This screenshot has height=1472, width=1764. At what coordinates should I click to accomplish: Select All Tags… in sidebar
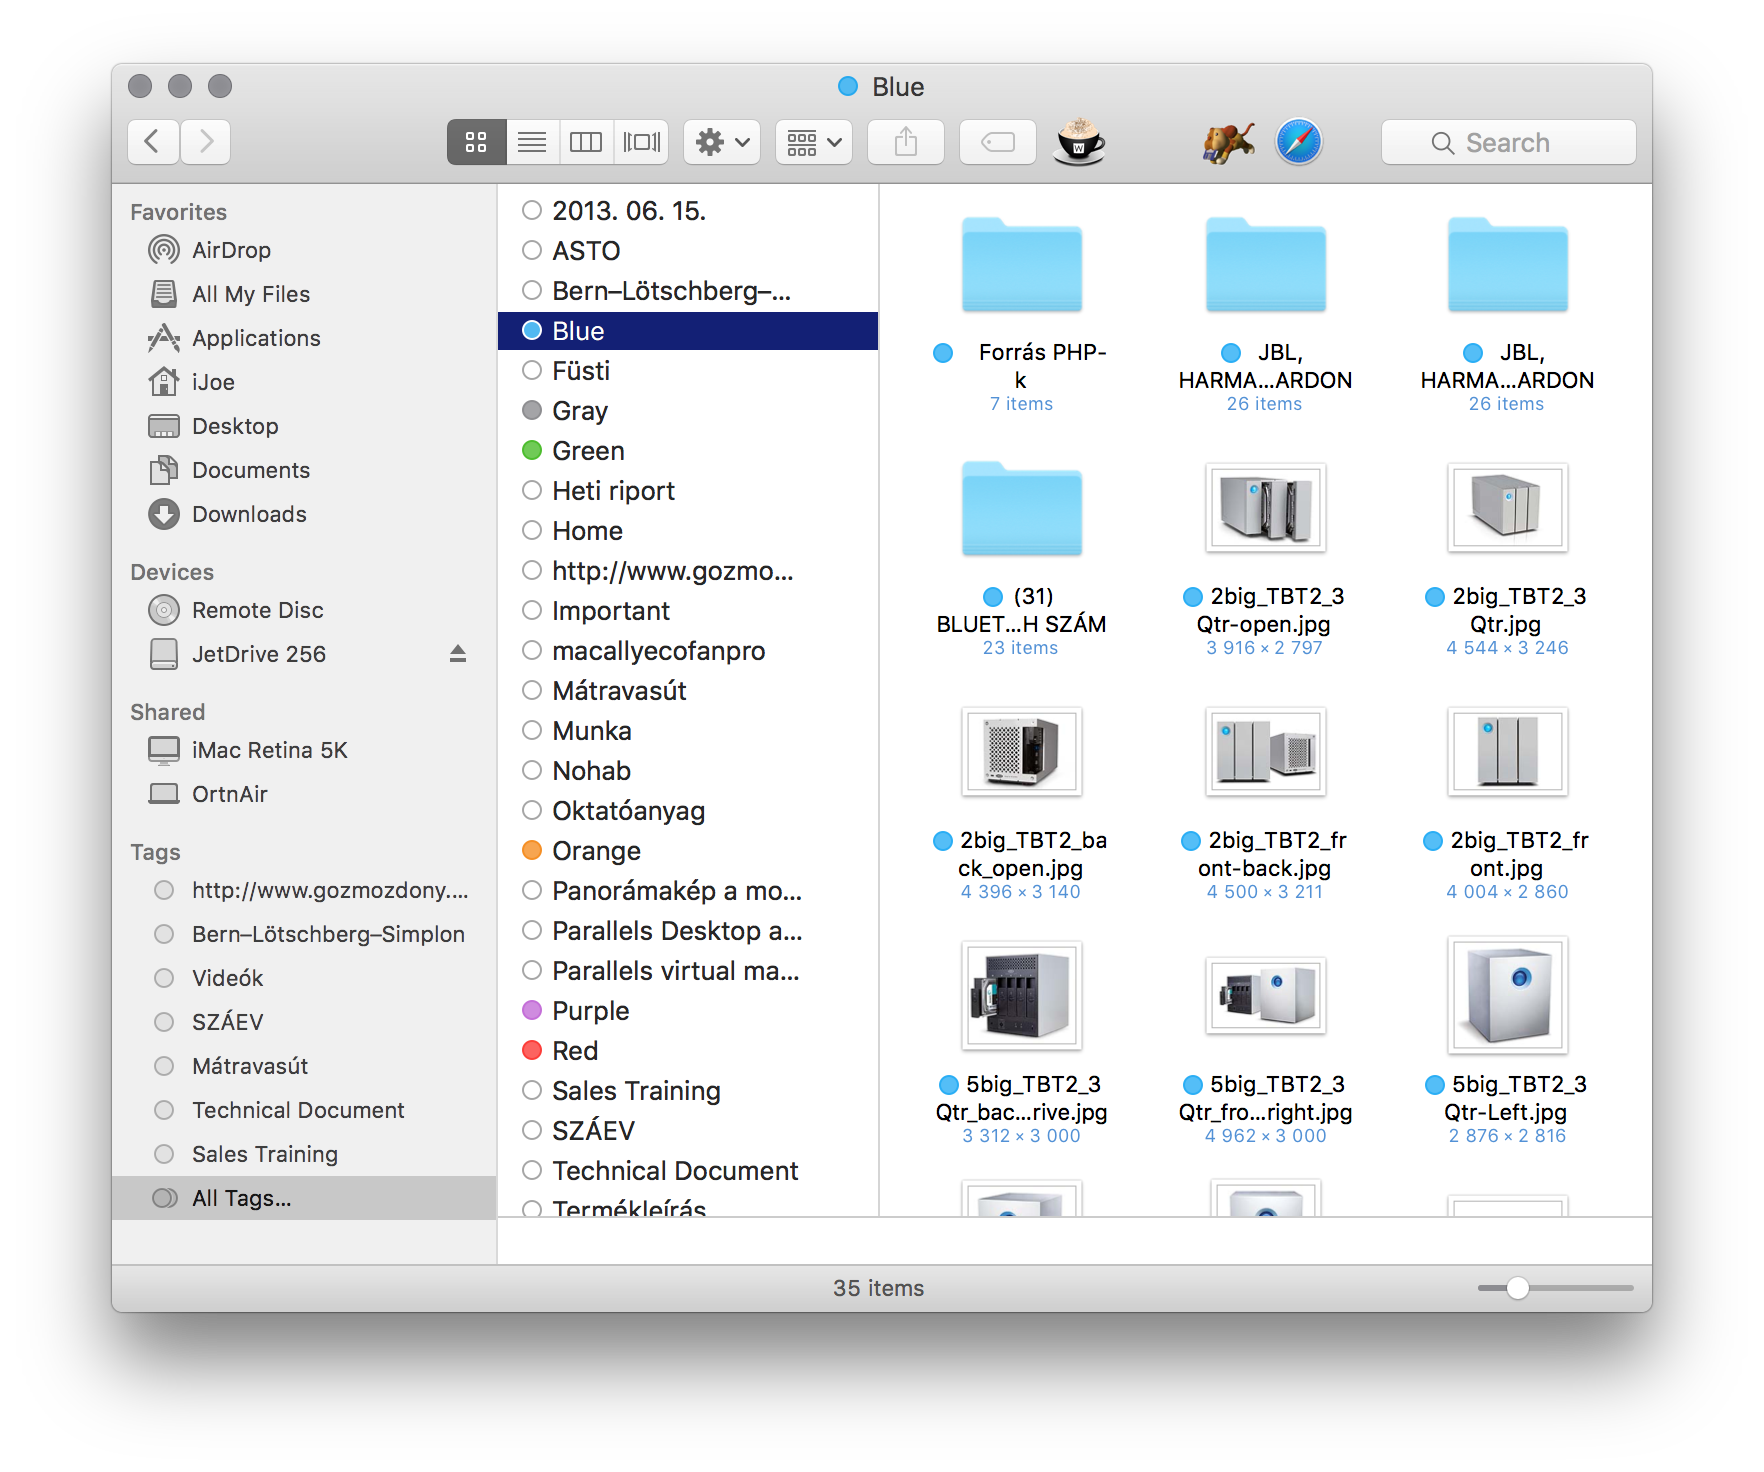coord(304,1198)
